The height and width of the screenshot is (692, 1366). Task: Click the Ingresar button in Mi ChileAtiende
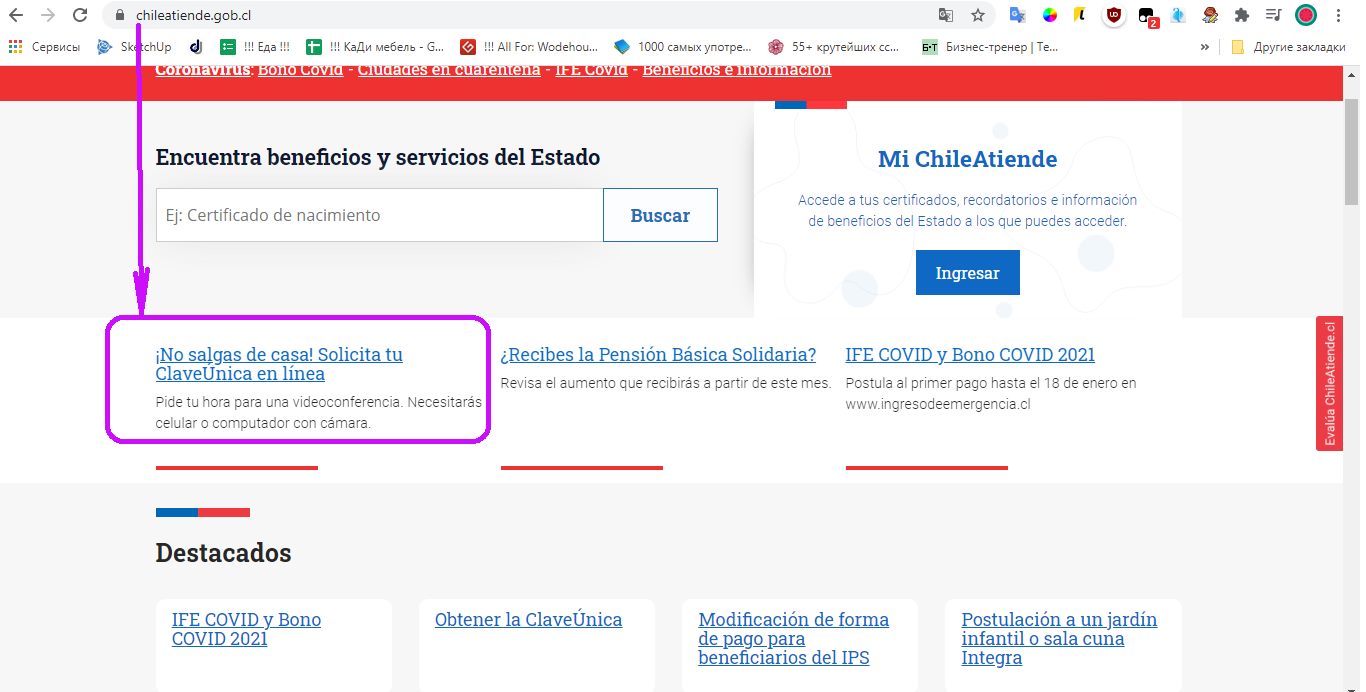pyautogui.click(x=967, y=273)
